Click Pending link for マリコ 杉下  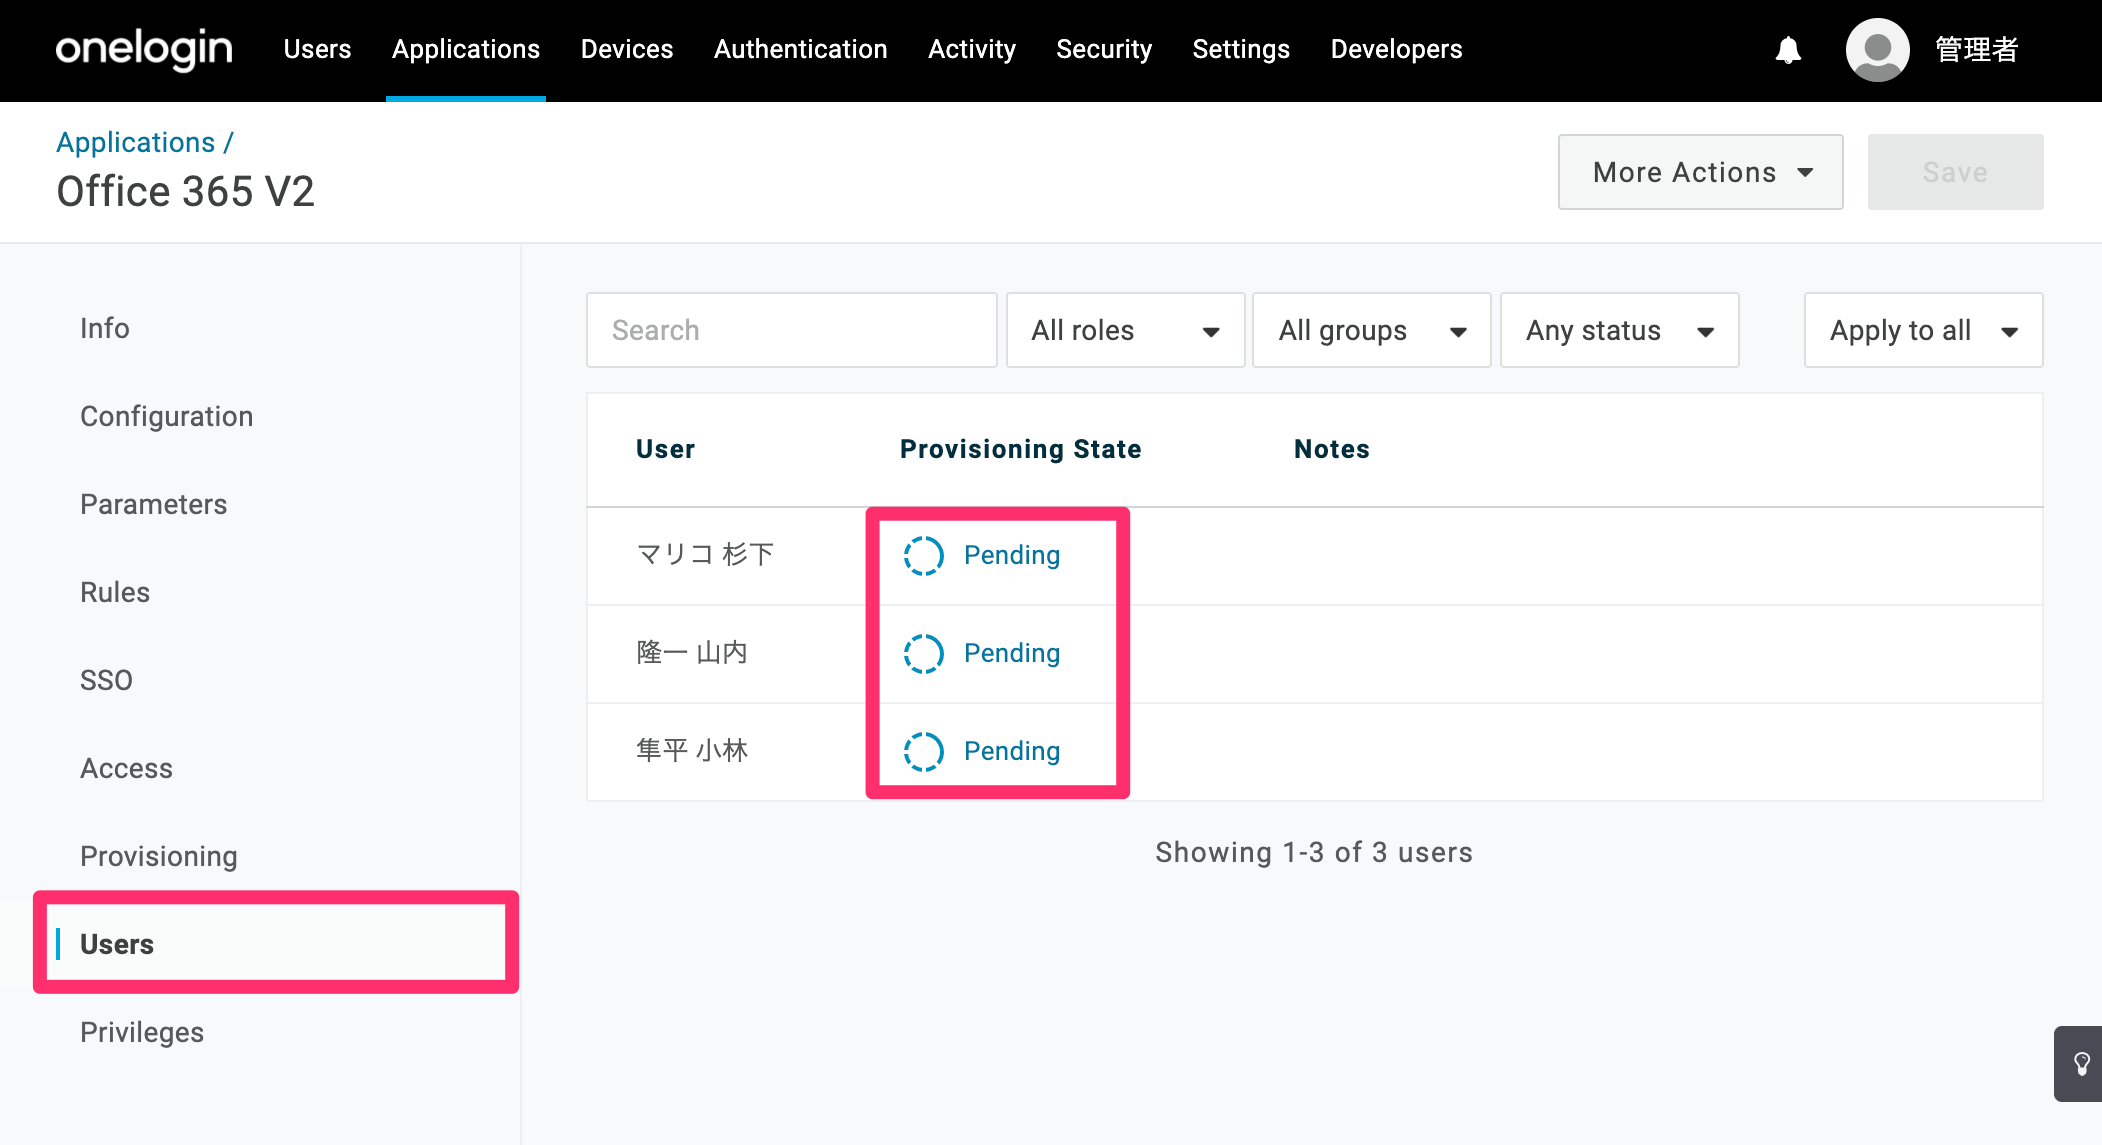pos(1011,555)
